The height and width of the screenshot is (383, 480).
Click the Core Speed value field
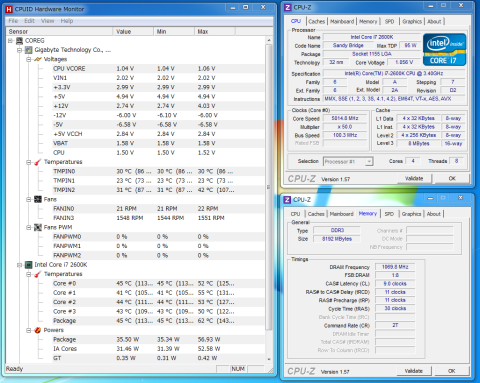(345, 118)
